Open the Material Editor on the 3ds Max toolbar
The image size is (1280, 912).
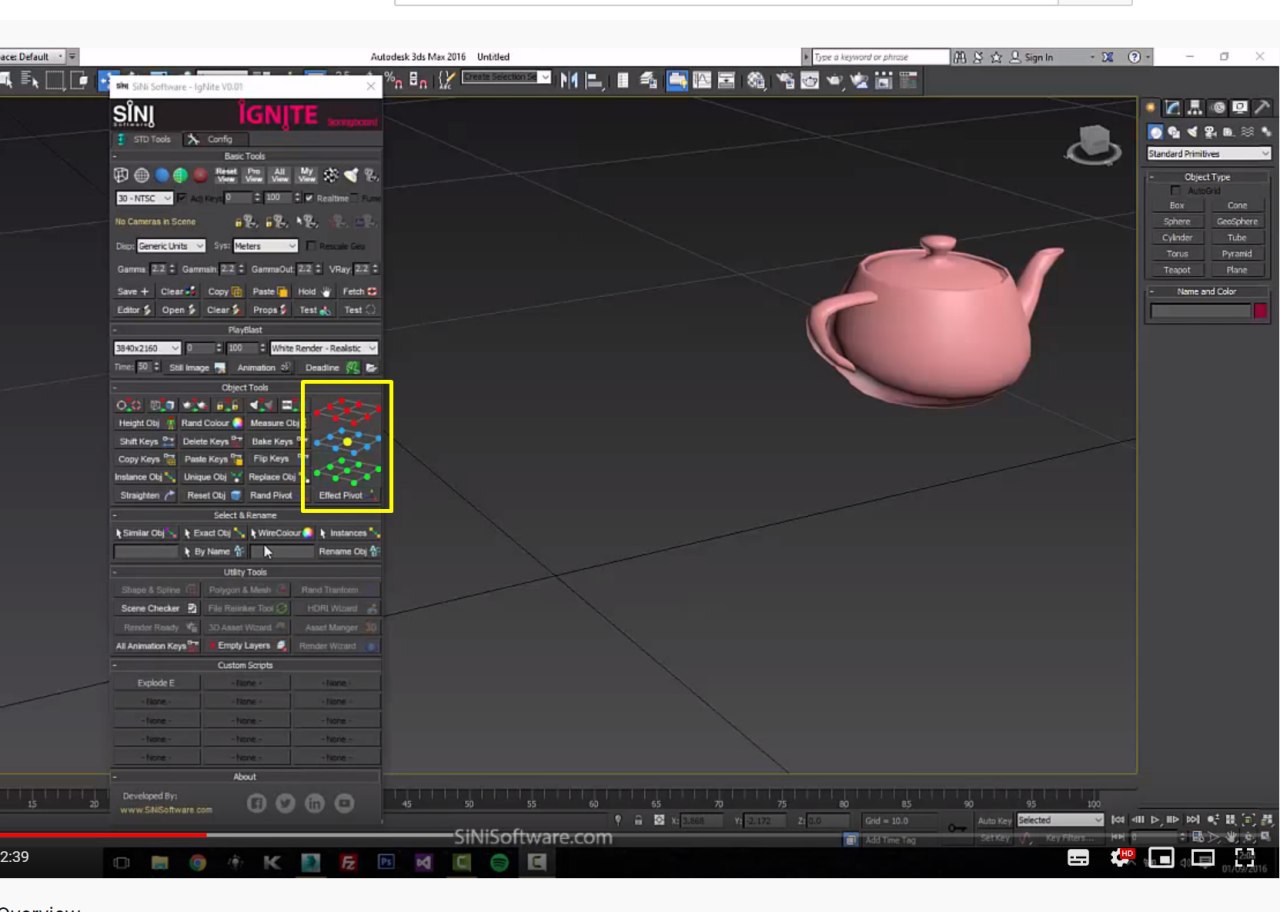coord(756,82)
